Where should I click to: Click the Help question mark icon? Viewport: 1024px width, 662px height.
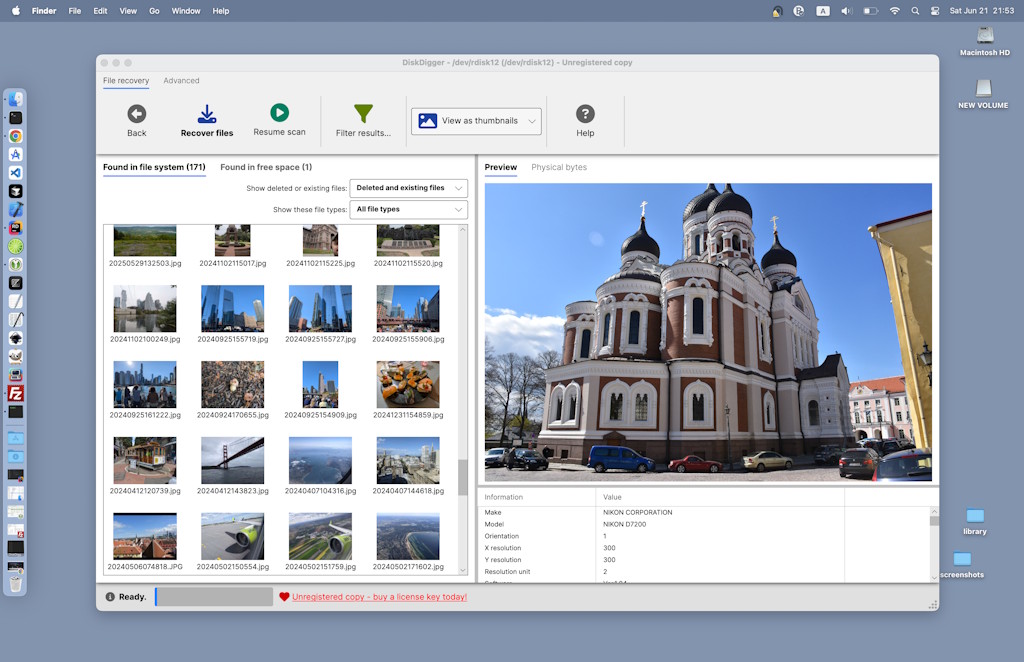point(585,114)
